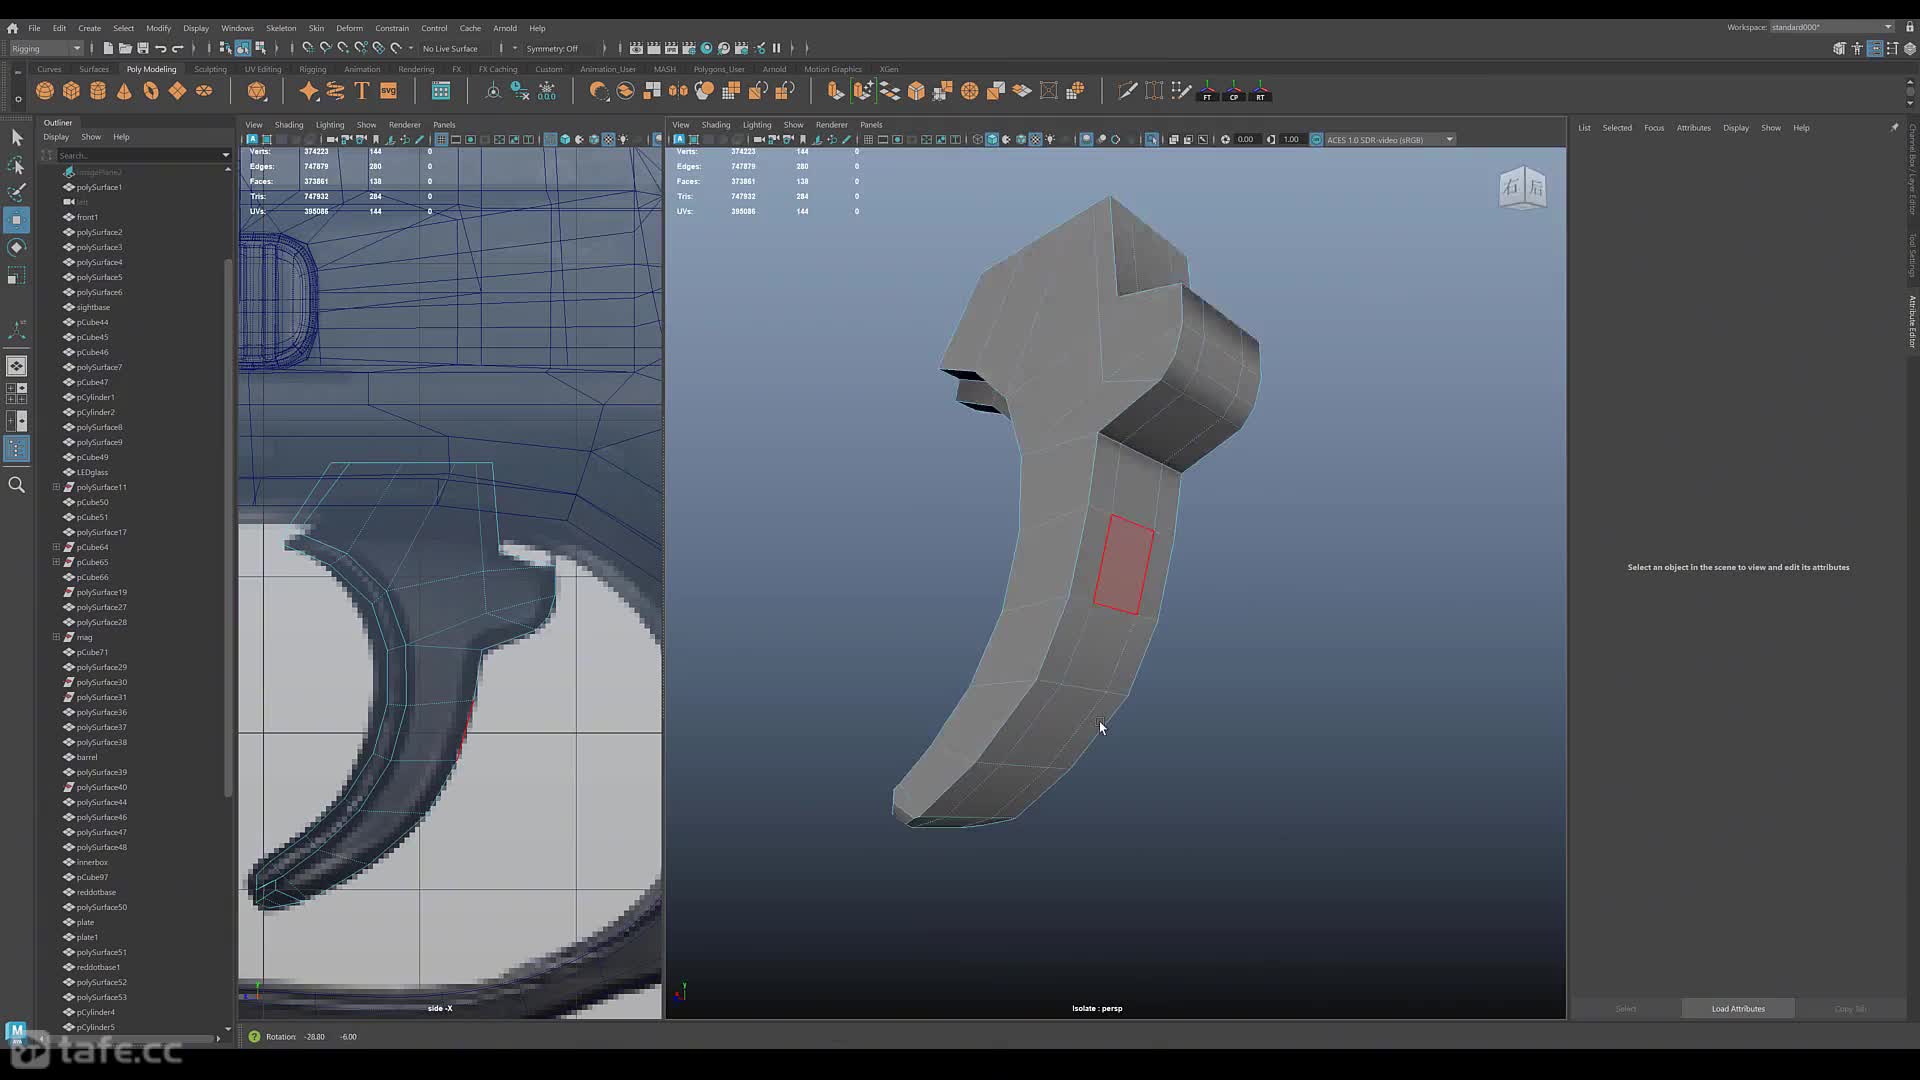Switch to the UV Editing shelf tab
The width and height of the screenshot is (1920, 1080).
263,69
